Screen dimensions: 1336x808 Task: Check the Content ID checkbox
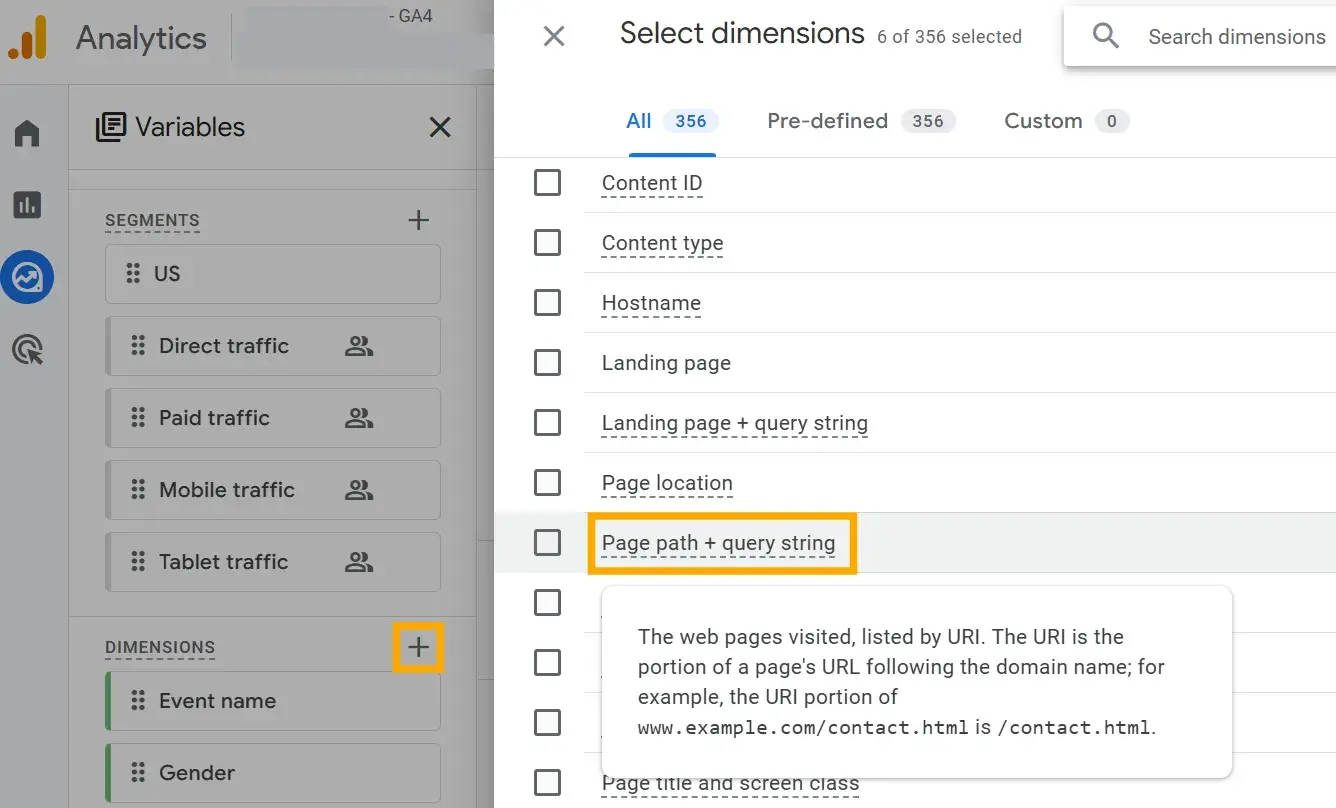pos(547,182)
